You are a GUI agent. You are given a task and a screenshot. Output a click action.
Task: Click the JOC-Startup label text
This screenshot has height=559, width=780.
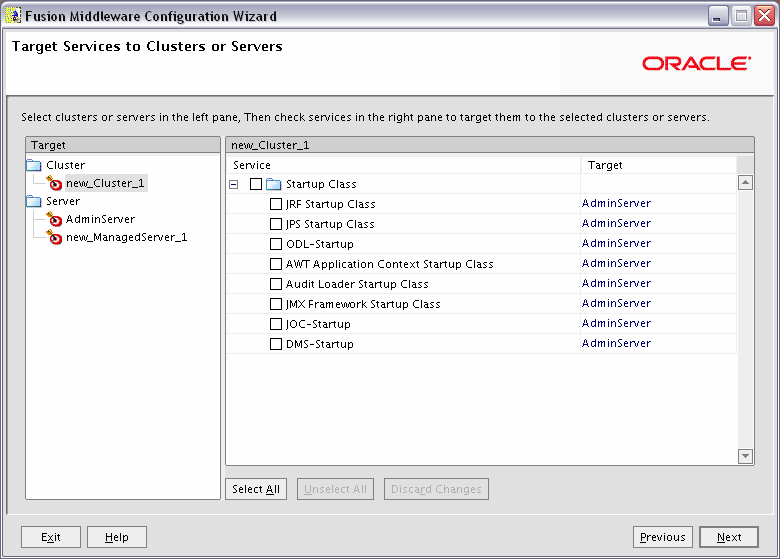pos(318,324)
